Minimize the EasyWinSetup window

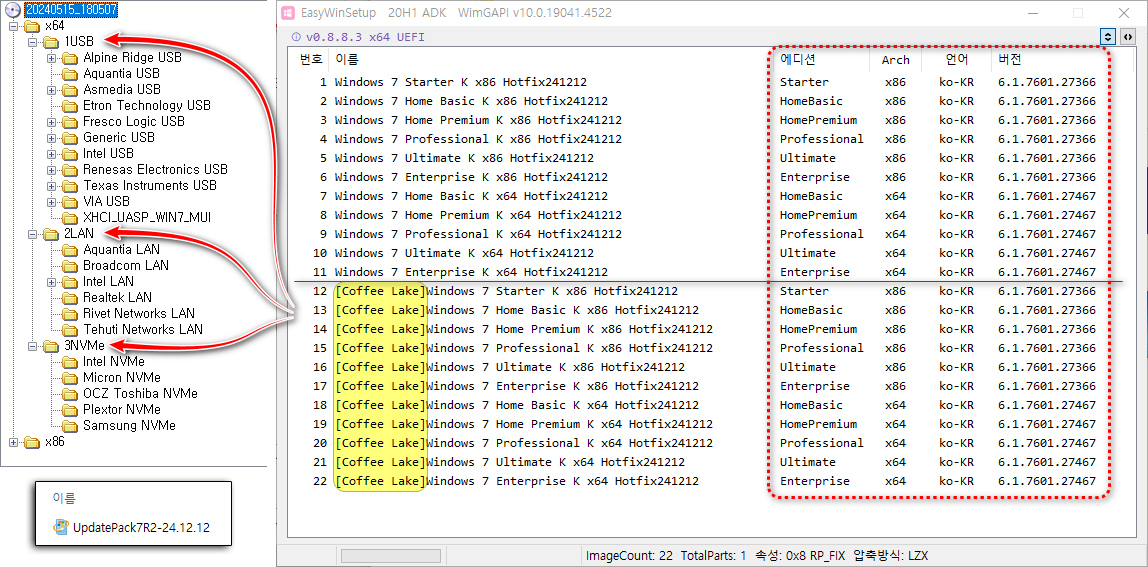point(1033,13)
